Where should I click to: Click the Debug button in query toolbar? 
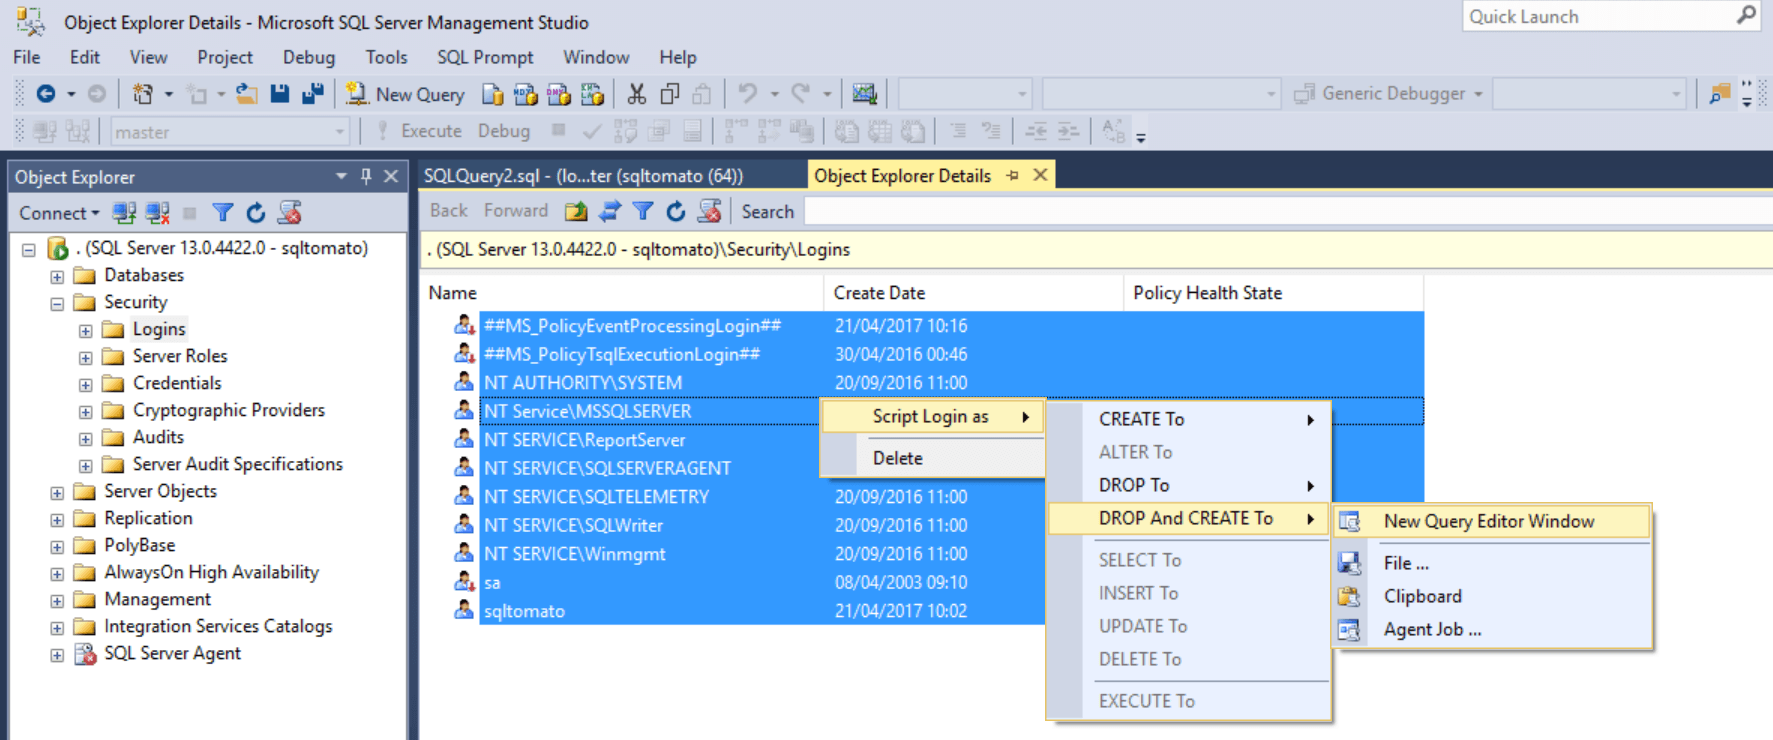[504, 131]
